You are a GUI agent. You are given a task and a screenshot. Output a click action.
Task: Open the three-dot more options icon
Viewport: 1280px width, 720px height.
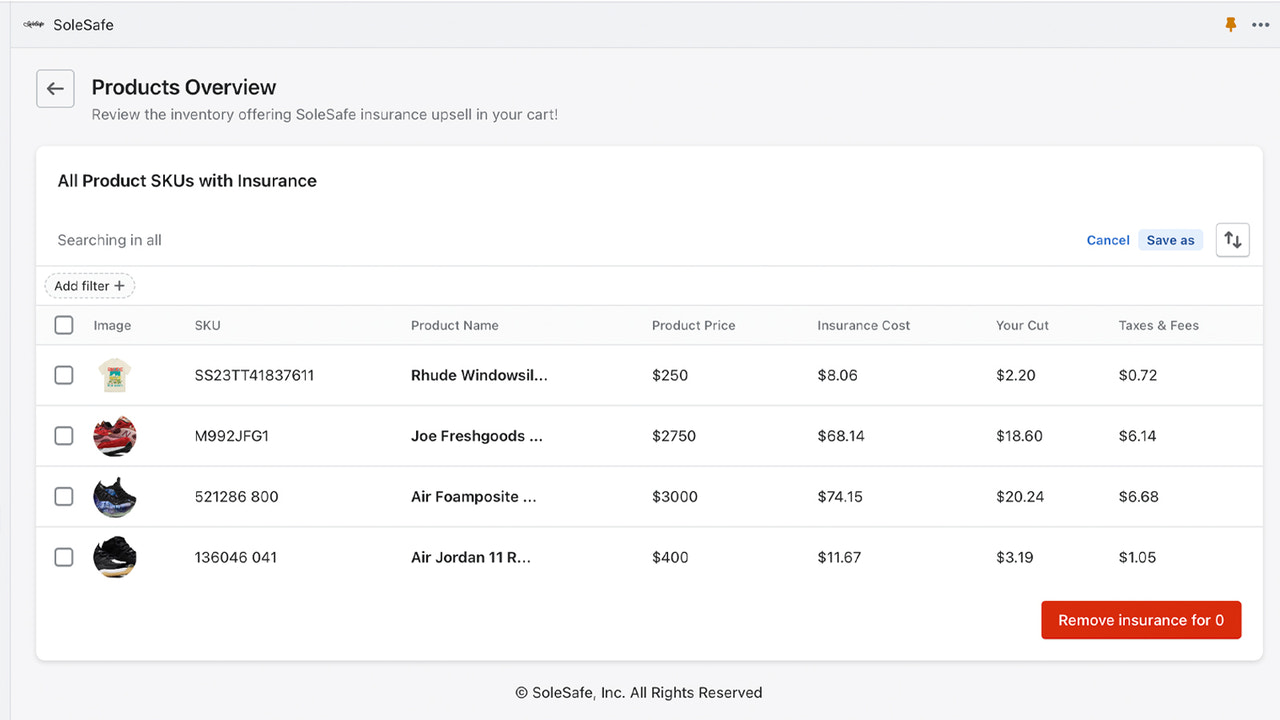coord(1260,24)
